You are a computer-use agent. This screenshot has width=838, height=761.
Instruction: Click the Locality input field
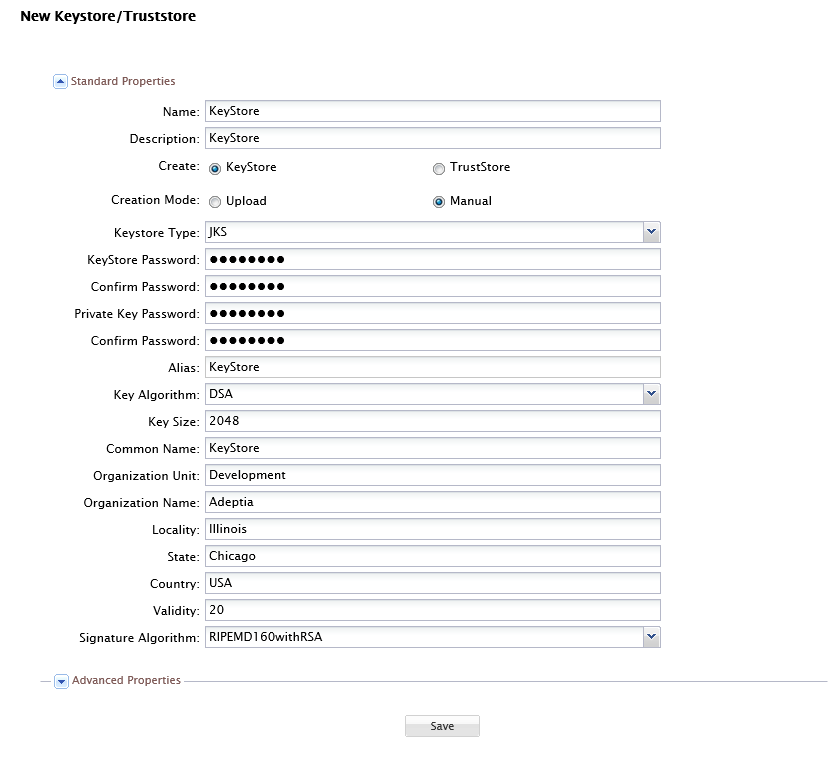click(432, 529)
